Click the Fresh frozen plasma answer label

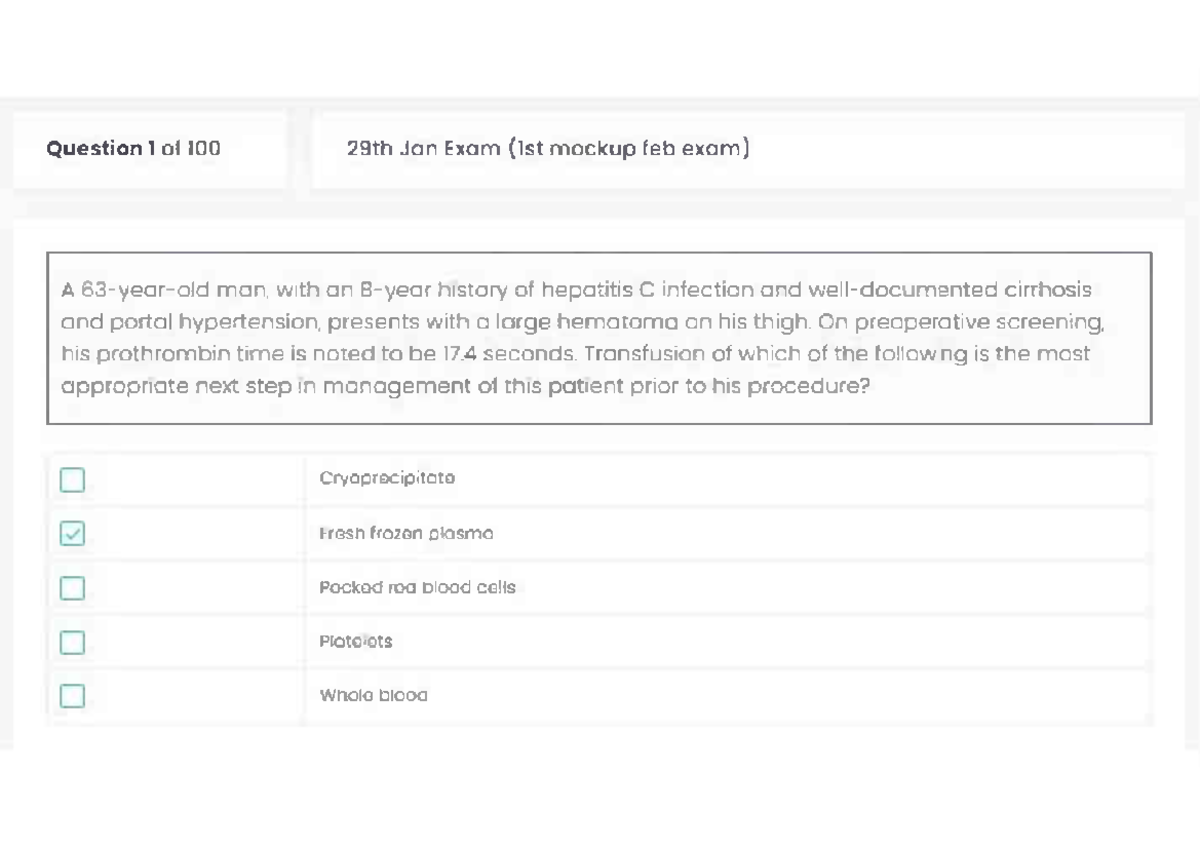406,534
